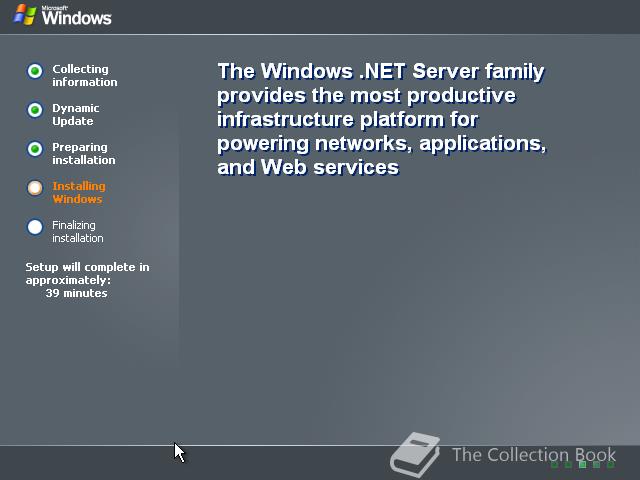Click the green Preparing installation step indicator
Screen dimensions: 640x480
[35, 149]
